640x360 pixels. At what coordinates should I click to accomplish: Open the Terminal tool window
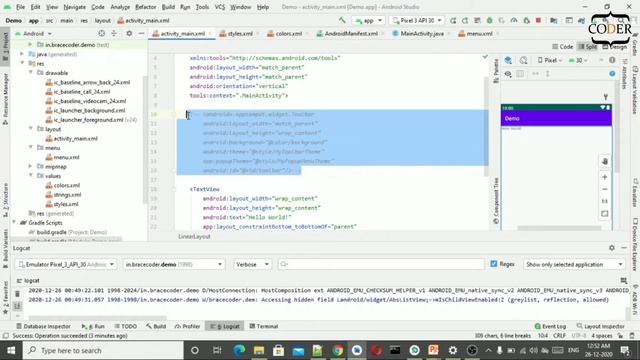tap(264, 326)
